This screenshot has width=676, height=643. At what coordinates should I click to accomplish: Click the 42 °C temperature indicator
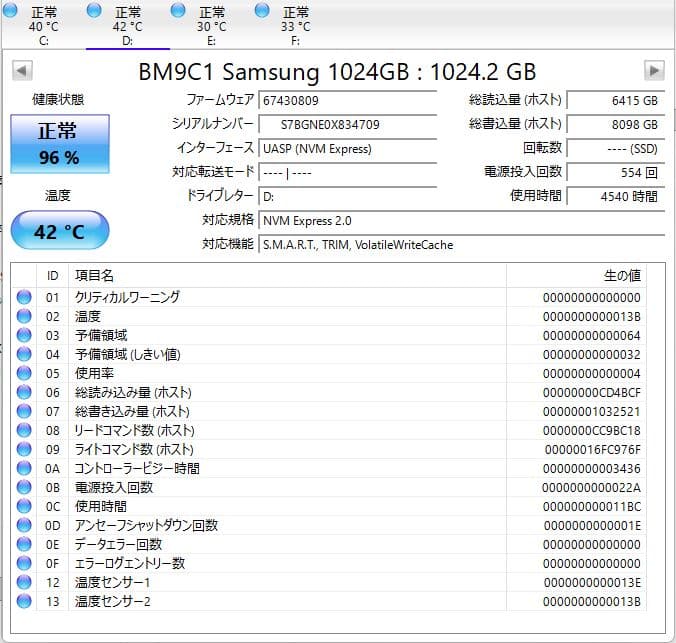click(x=60, y=230)
